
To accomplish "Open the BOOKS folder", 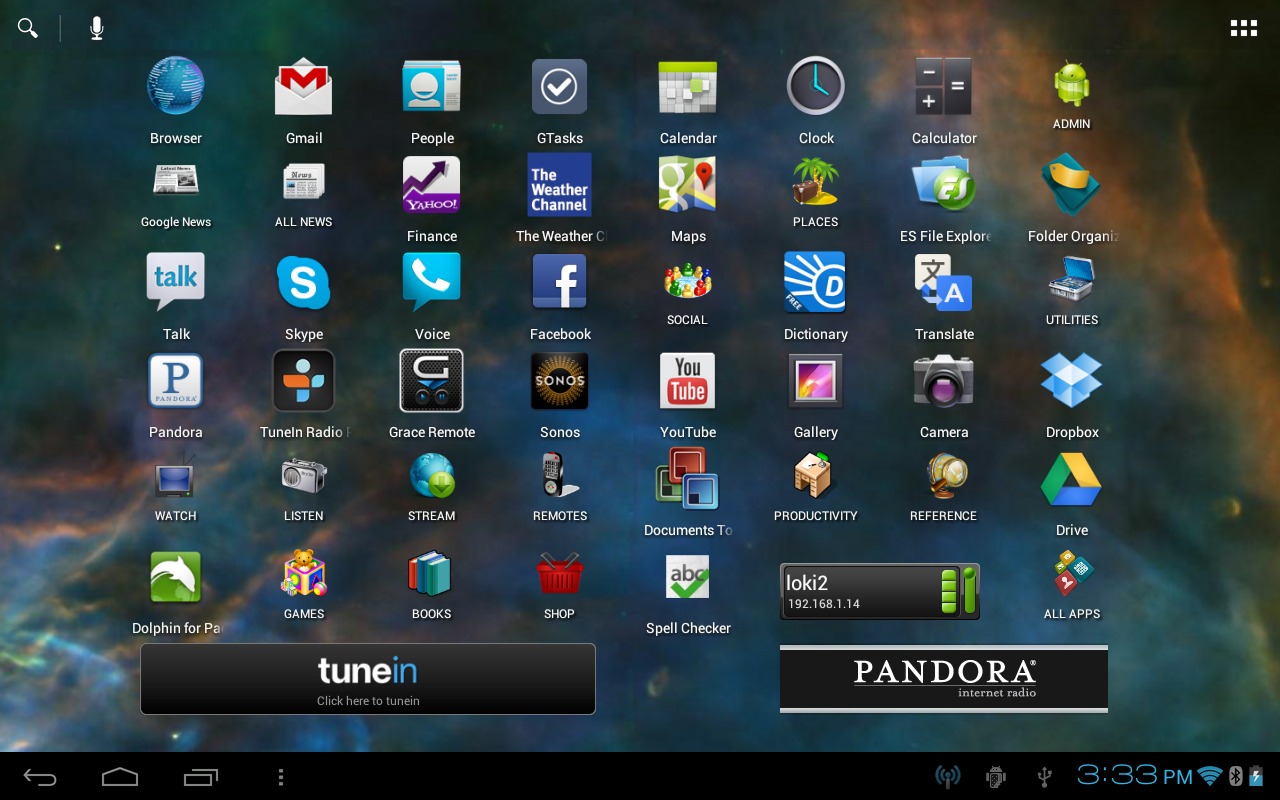I will coord(432,574).
